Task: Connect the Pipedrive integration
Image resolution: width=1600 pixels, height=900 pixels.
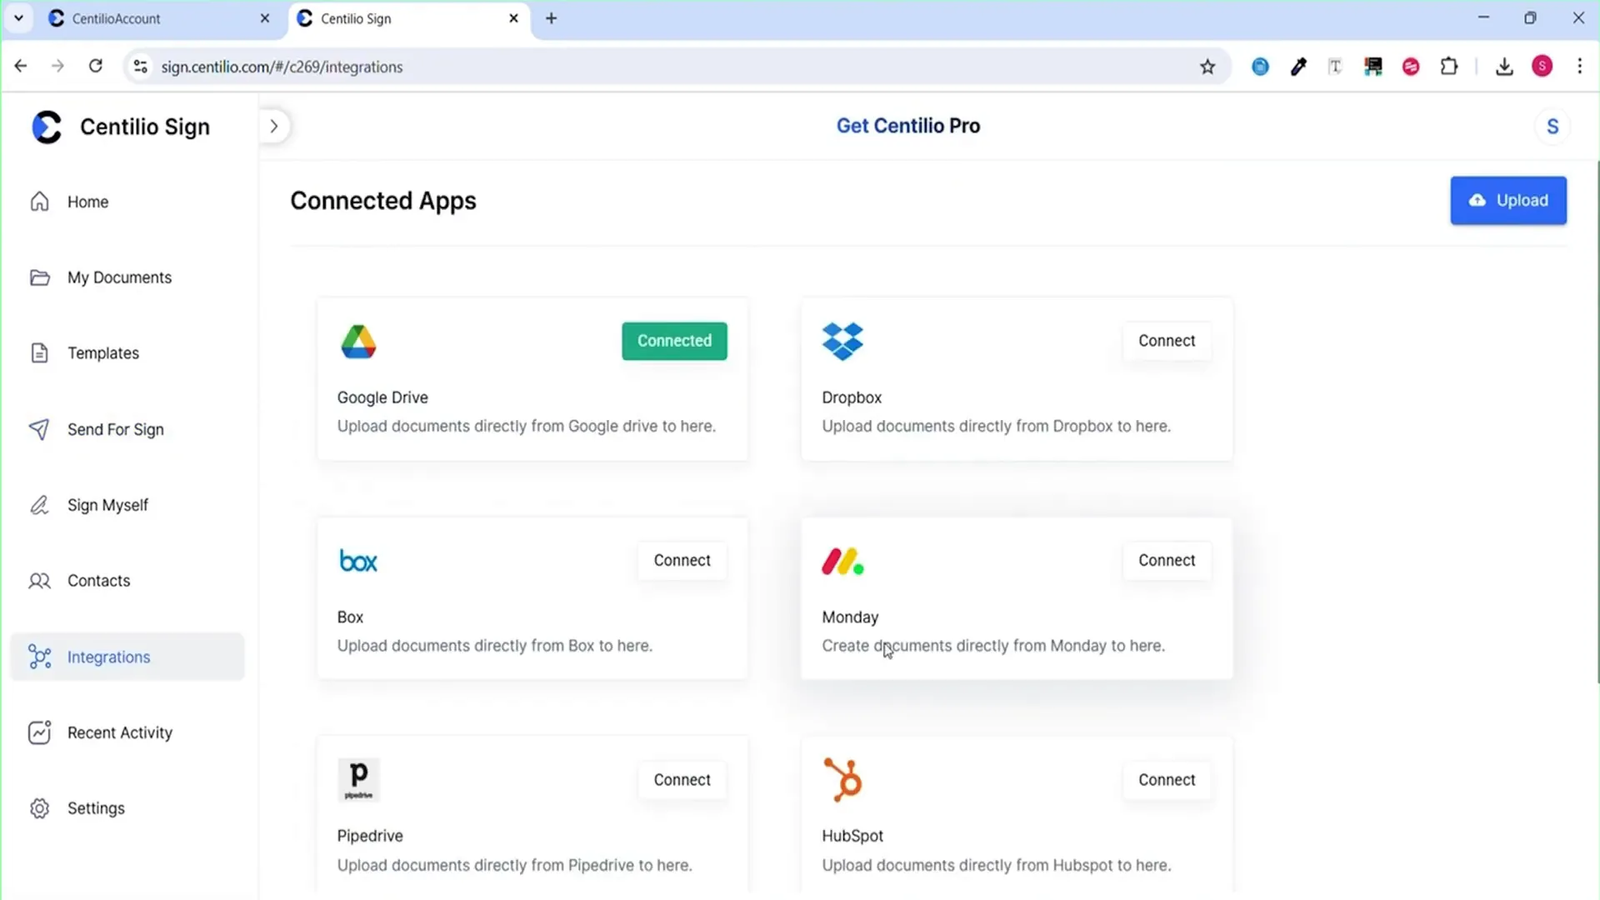Action: [682, 780]
